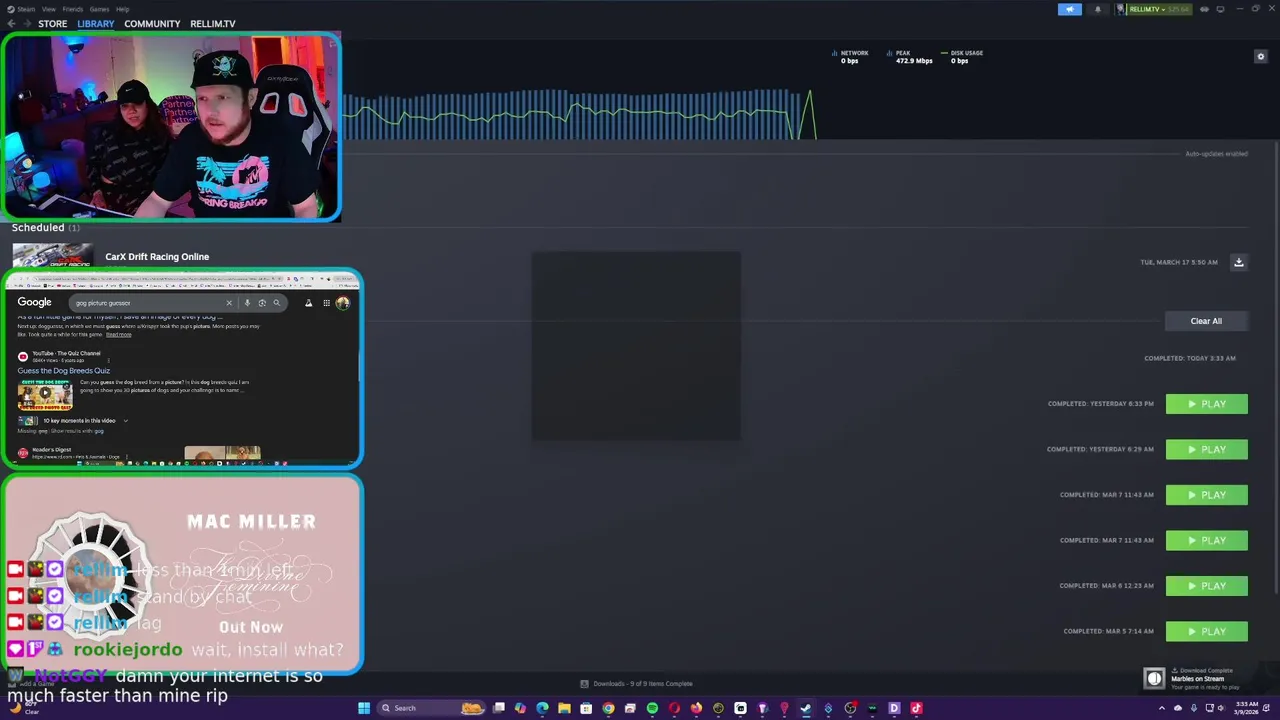Go back with the Steam back arrow
Viewport: 1280px width, 720px height.
click(x=11, y=24)
